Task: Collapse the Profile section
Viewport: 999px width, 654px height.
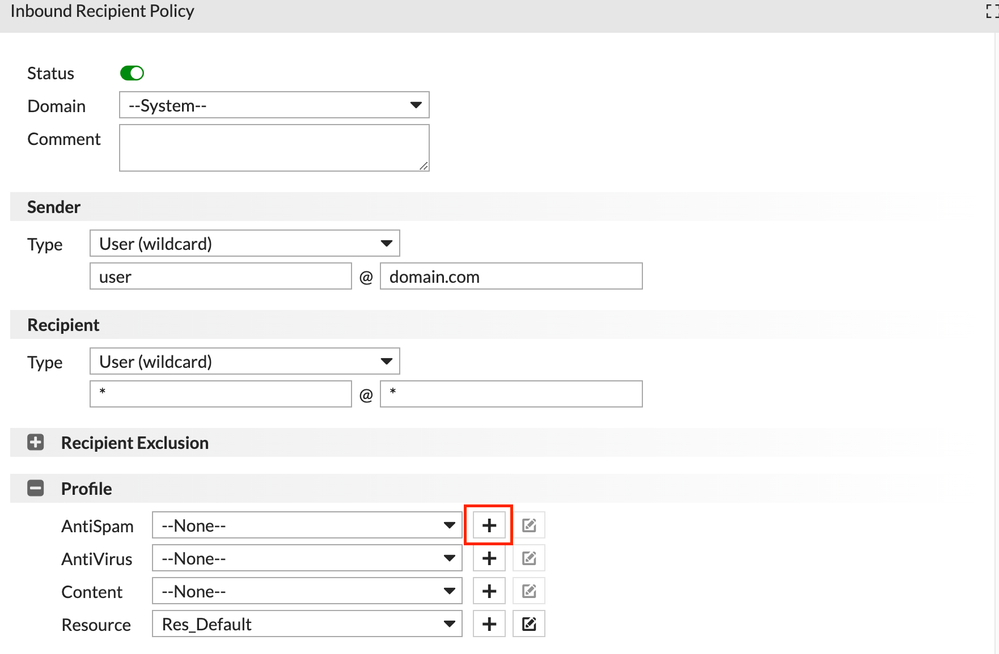Action: pos(36,488)
